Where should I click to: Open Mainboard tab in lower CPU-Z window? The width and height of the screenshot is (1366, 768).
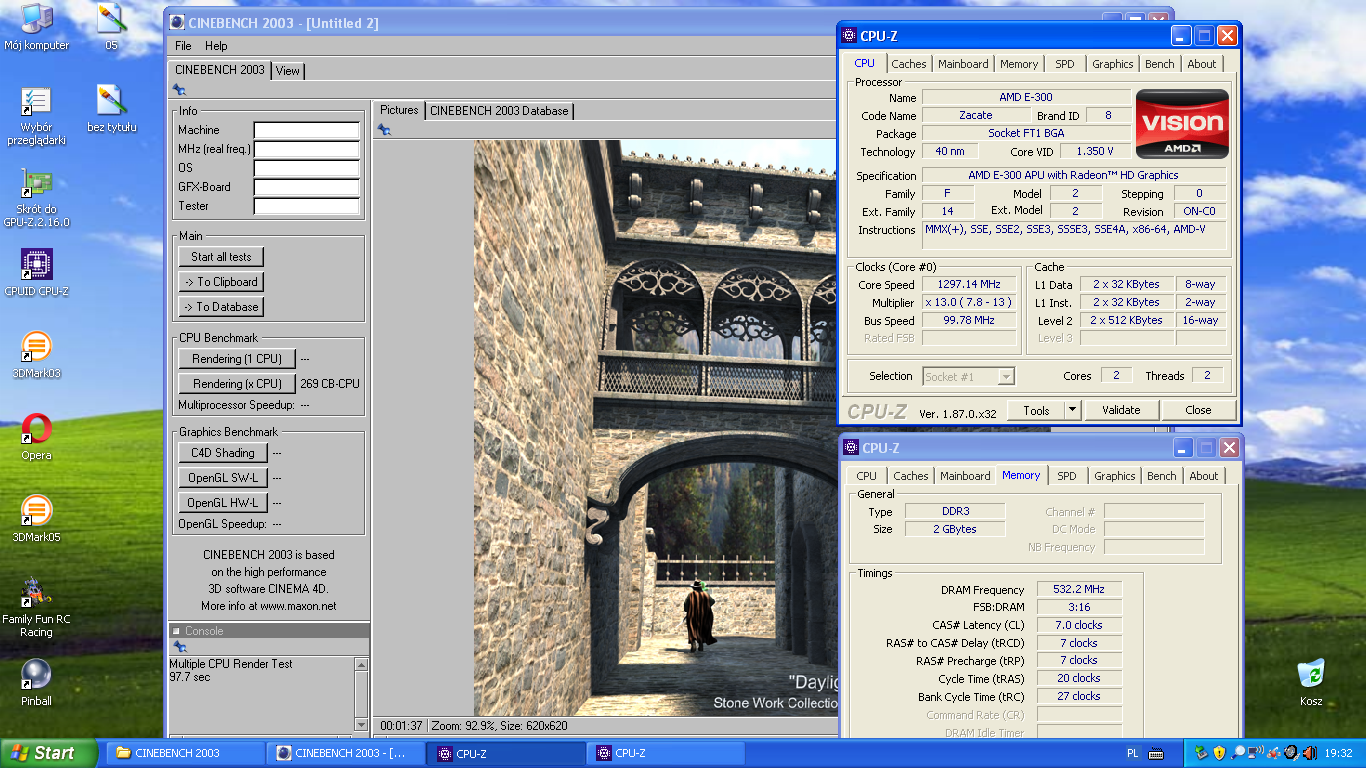point(965,476)
